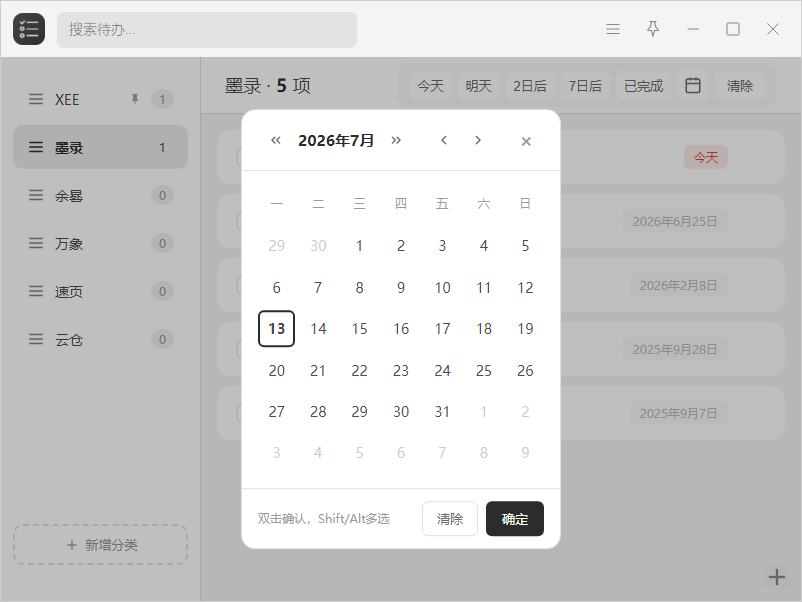Viewport: 802px width, 602px height.
Task: Click 清除 button in calendar footer
Action: click(450, 519)
